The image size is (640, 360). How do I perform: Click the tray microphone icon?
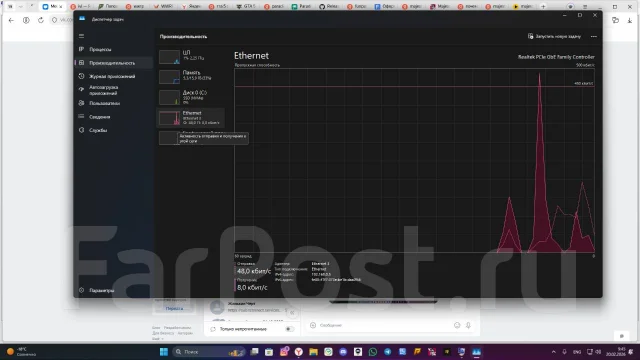pos(564,352)
